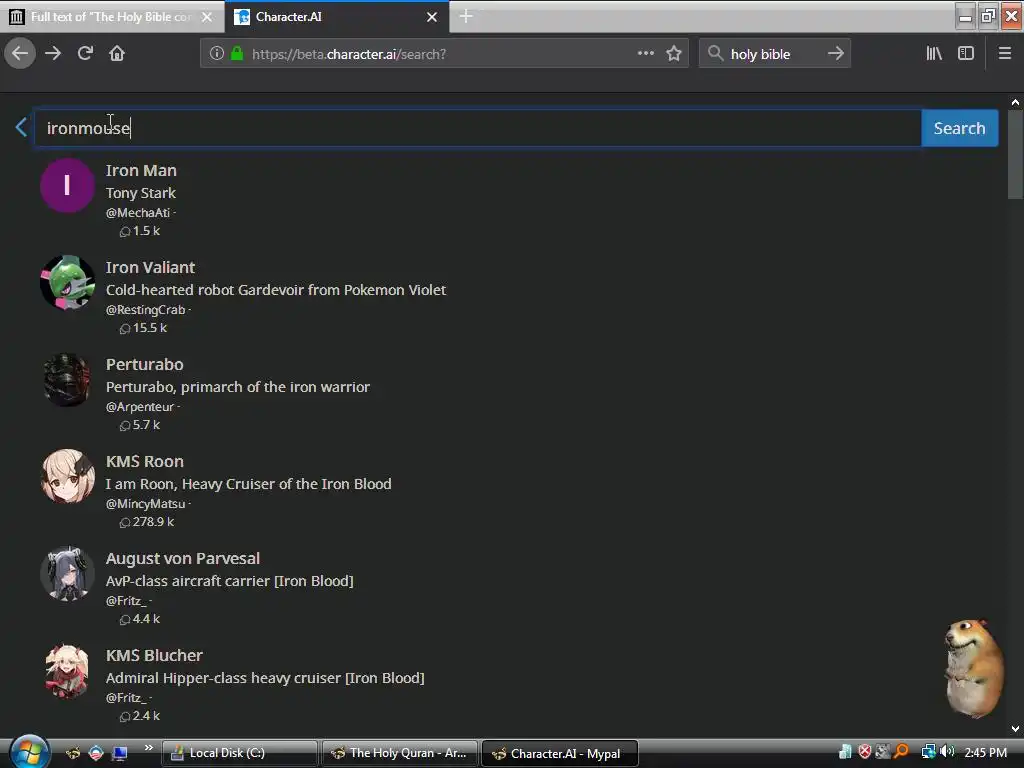
Task: Click the August von Parvesal avatar
Action: pyautogui.click(x=67, y=573)
